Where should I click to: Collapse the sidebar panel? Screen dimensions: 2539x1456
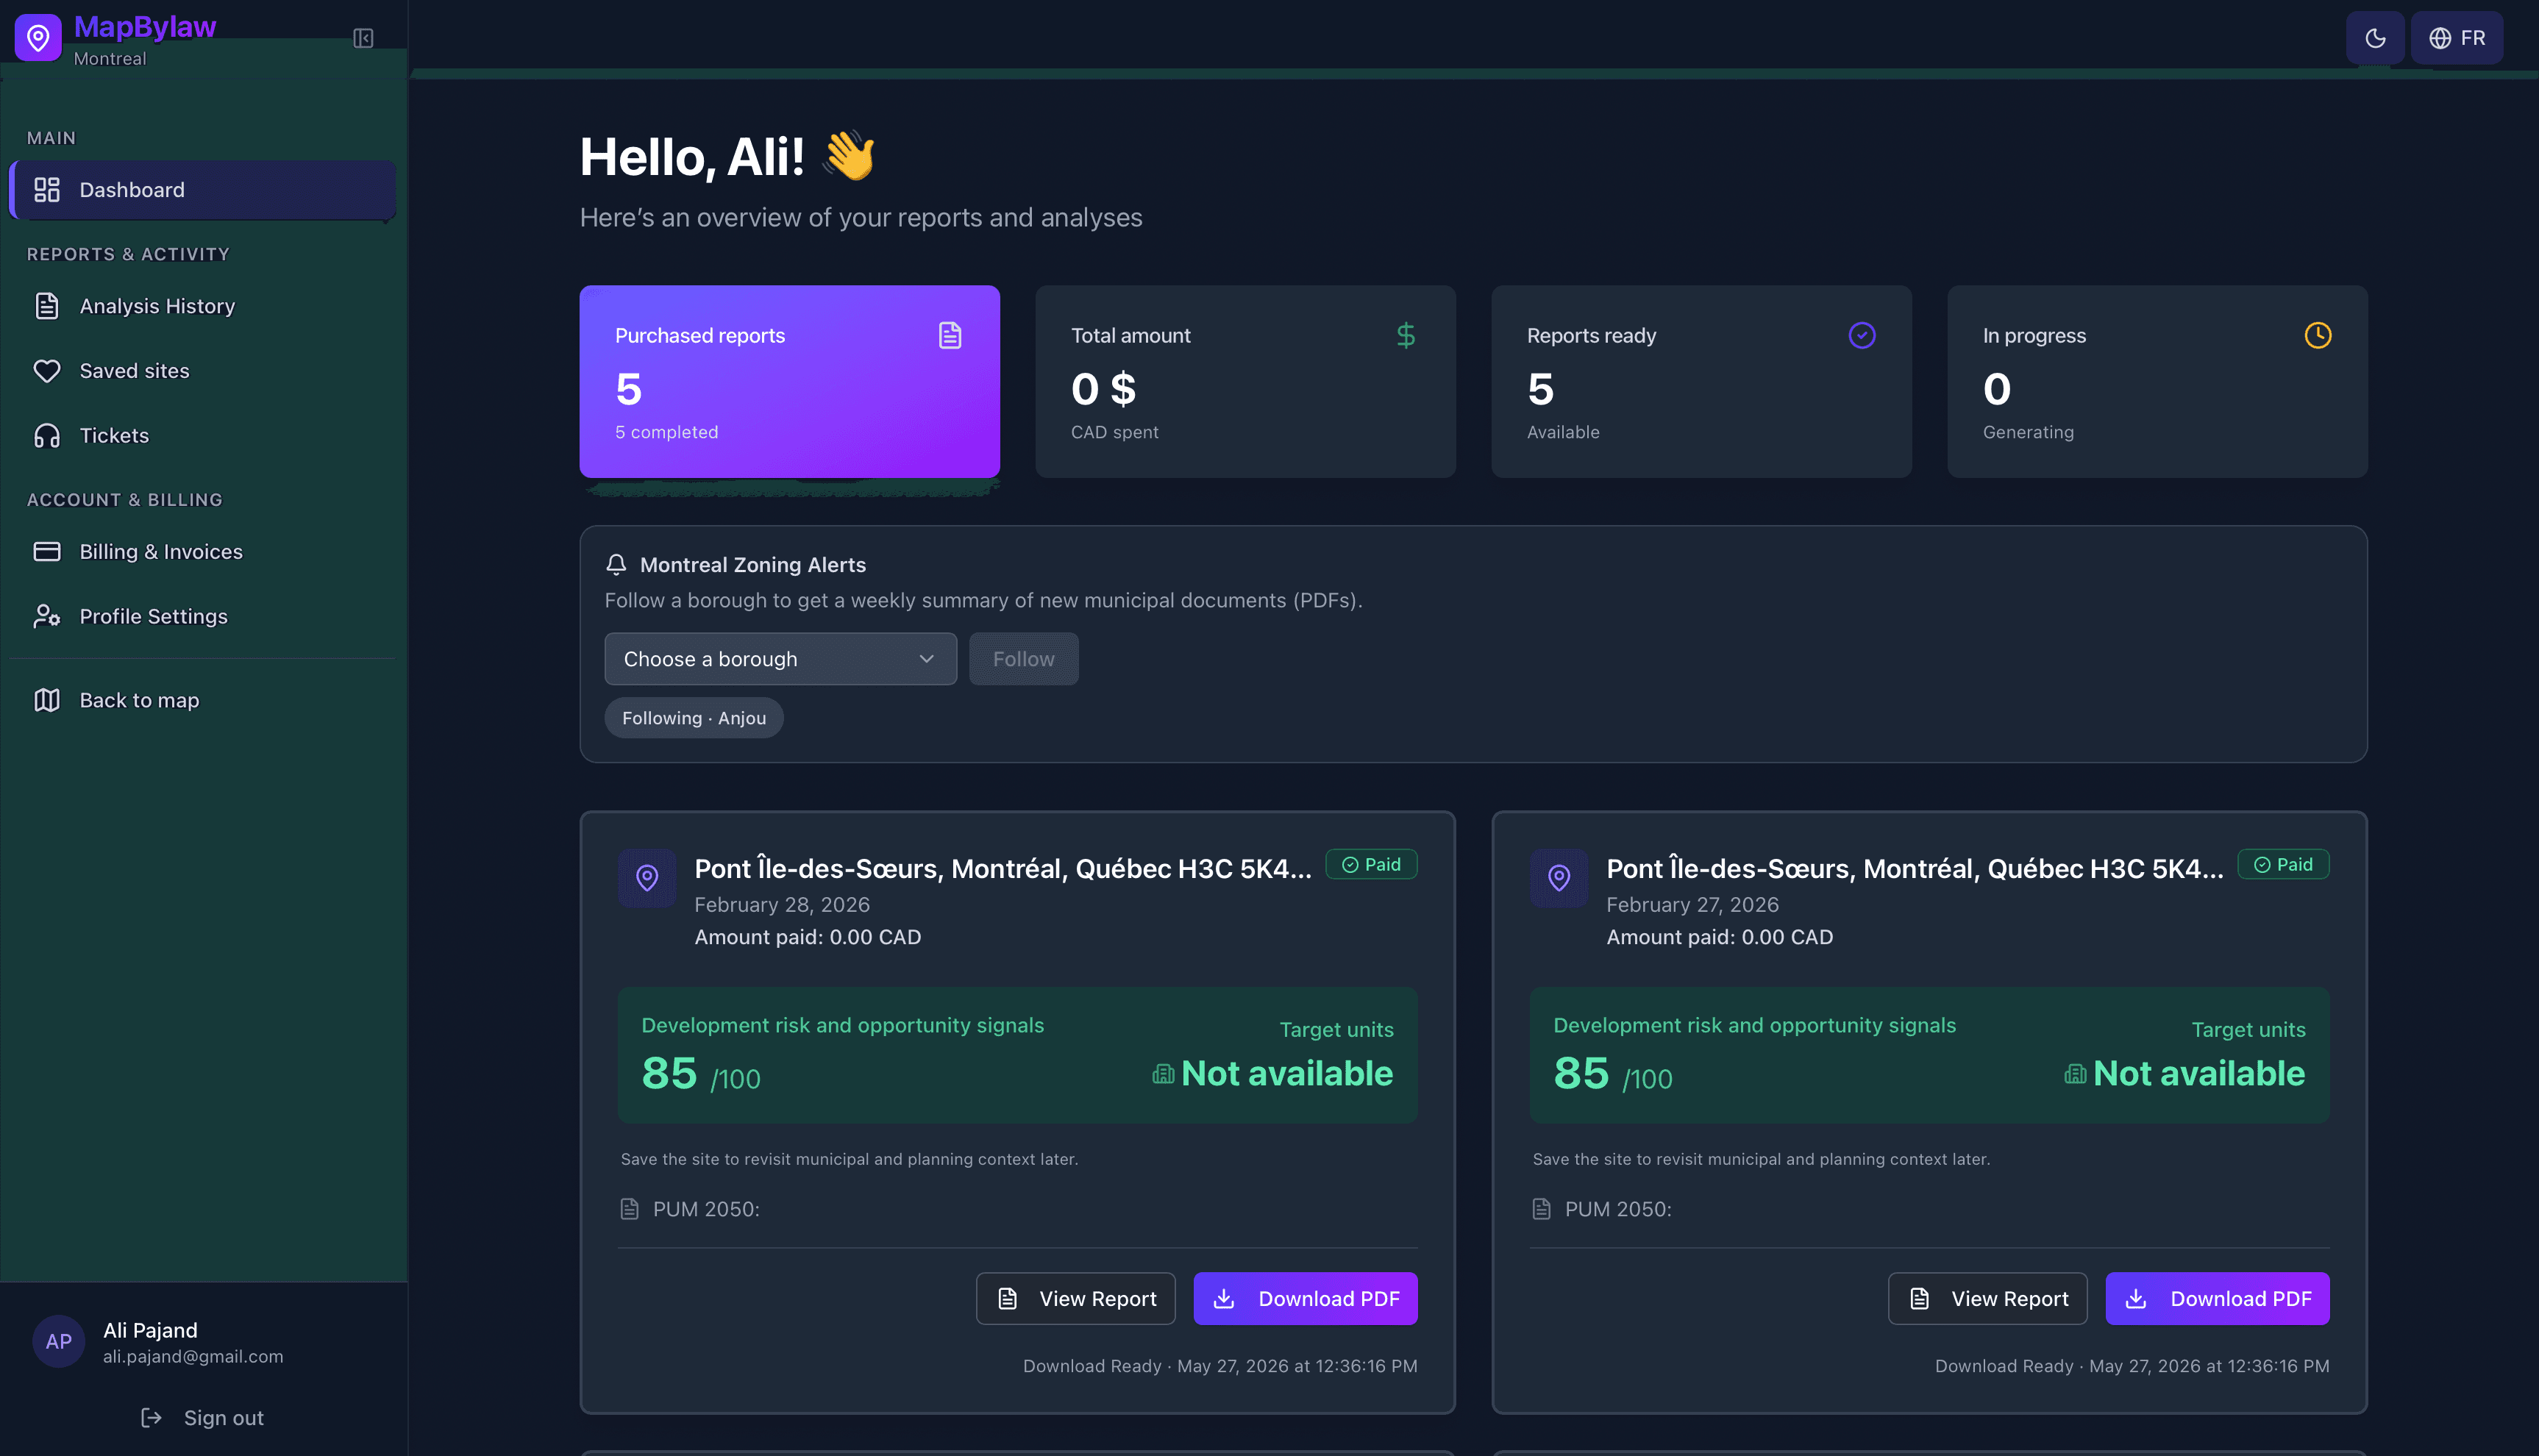click(x=363, y=38)
